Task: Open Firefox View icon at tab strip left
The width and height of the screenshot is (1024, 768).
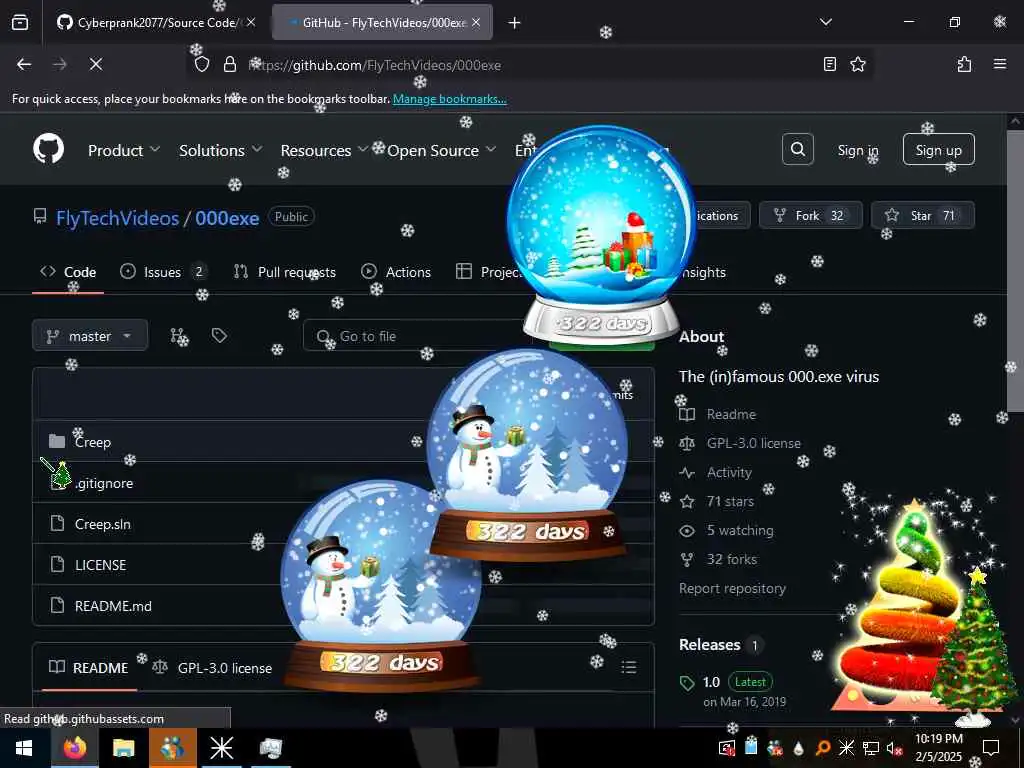Action: click(x=20, y=23)
